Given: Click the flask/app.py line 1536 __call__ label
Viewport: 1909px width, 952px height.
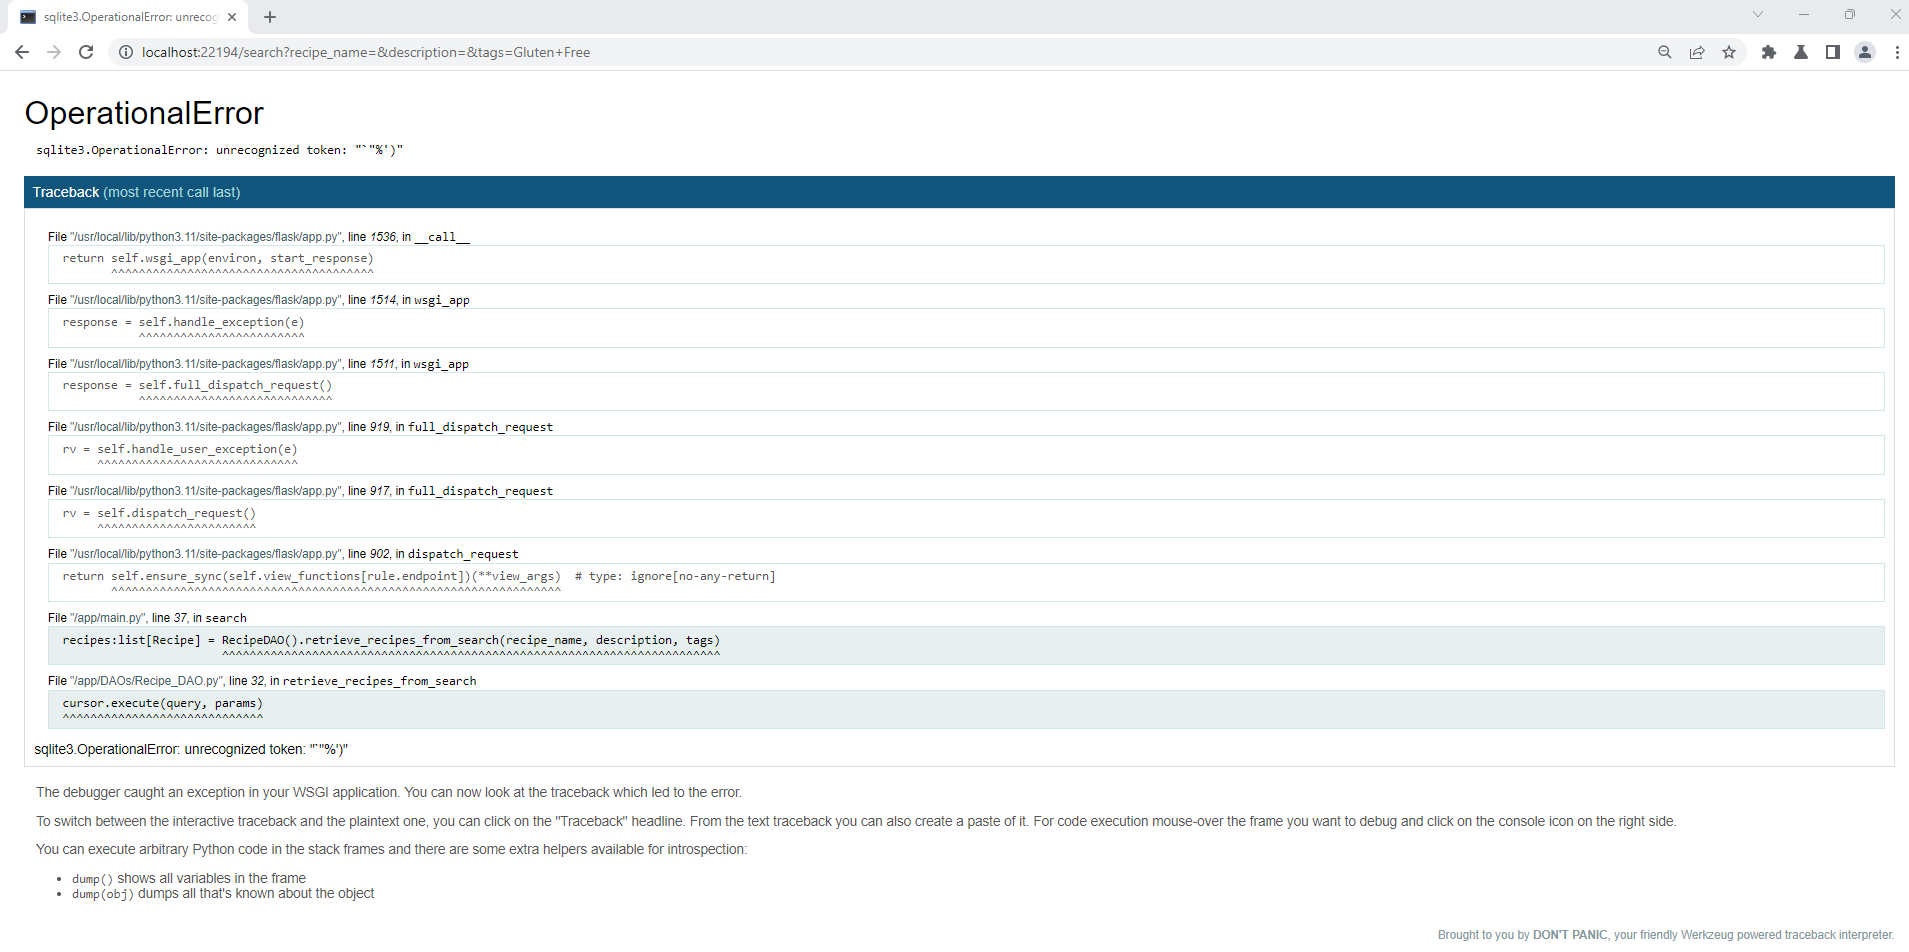Looking at the screenshot, I should (259, 237).
